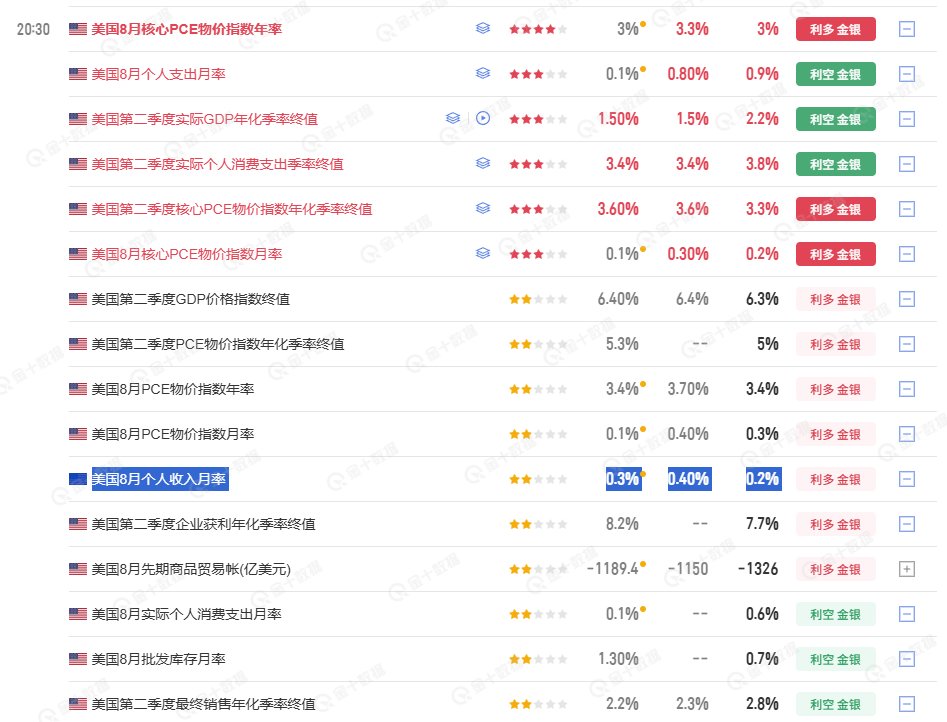Collapse the 美国8月批发库存月率 row
The image size is (947, 722).
(x=907, y=659)
